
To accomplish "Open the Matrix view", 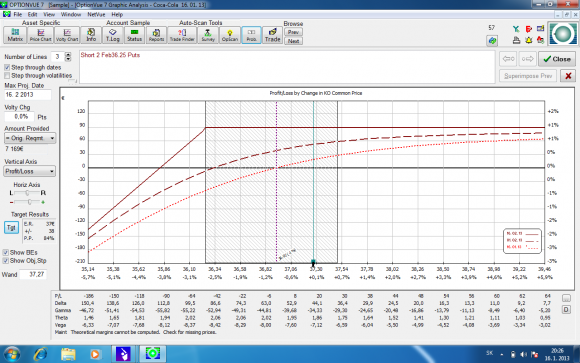I will tap(15, 35).
